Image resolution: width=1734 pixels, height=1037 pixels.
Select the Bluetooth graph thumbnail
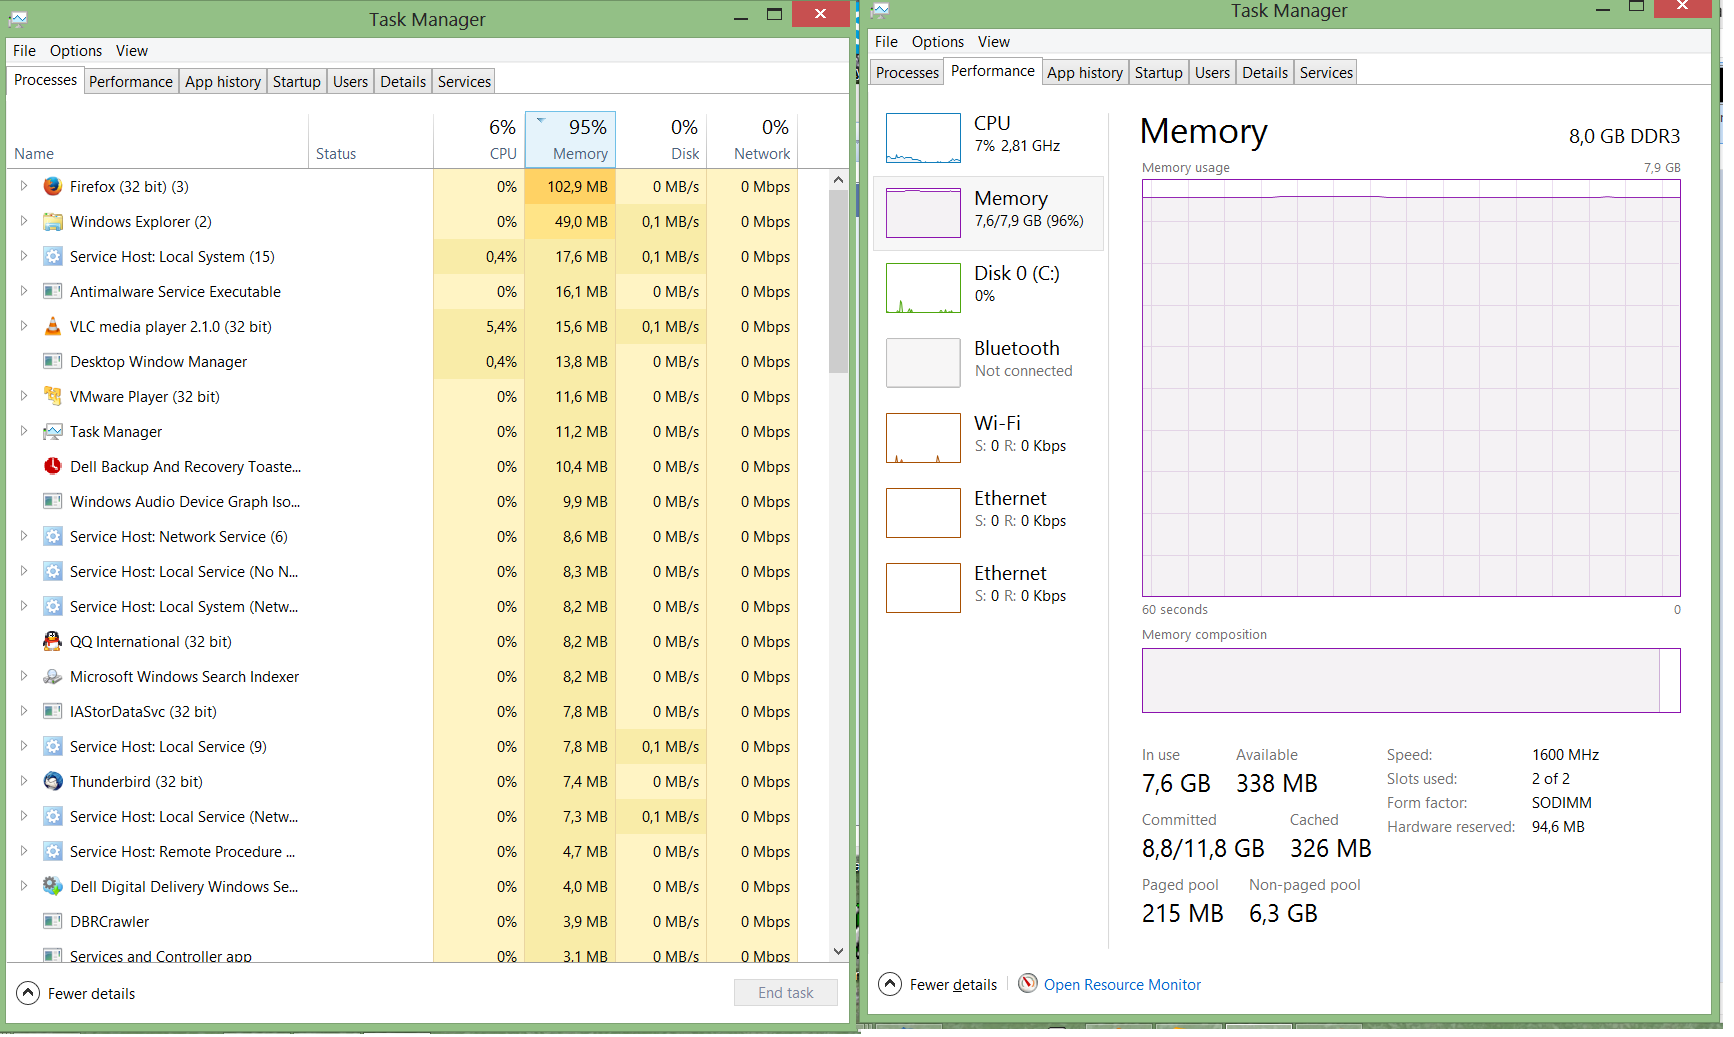click(x=923, y=363)
